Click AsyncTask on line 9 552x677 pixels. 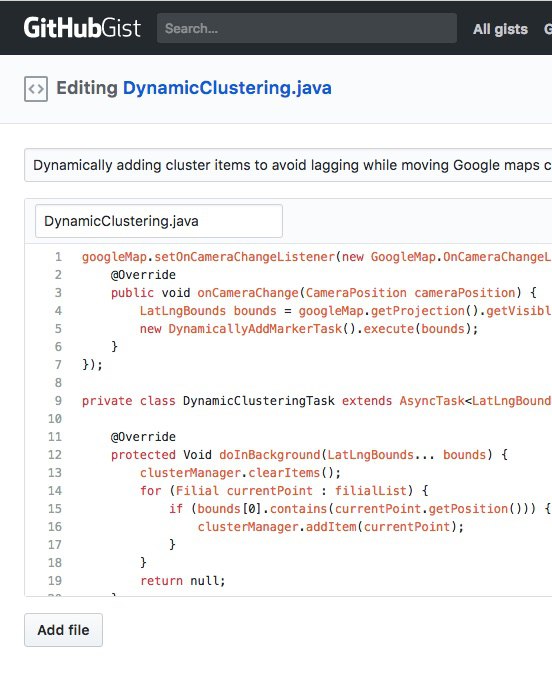(x=432, y=401)
